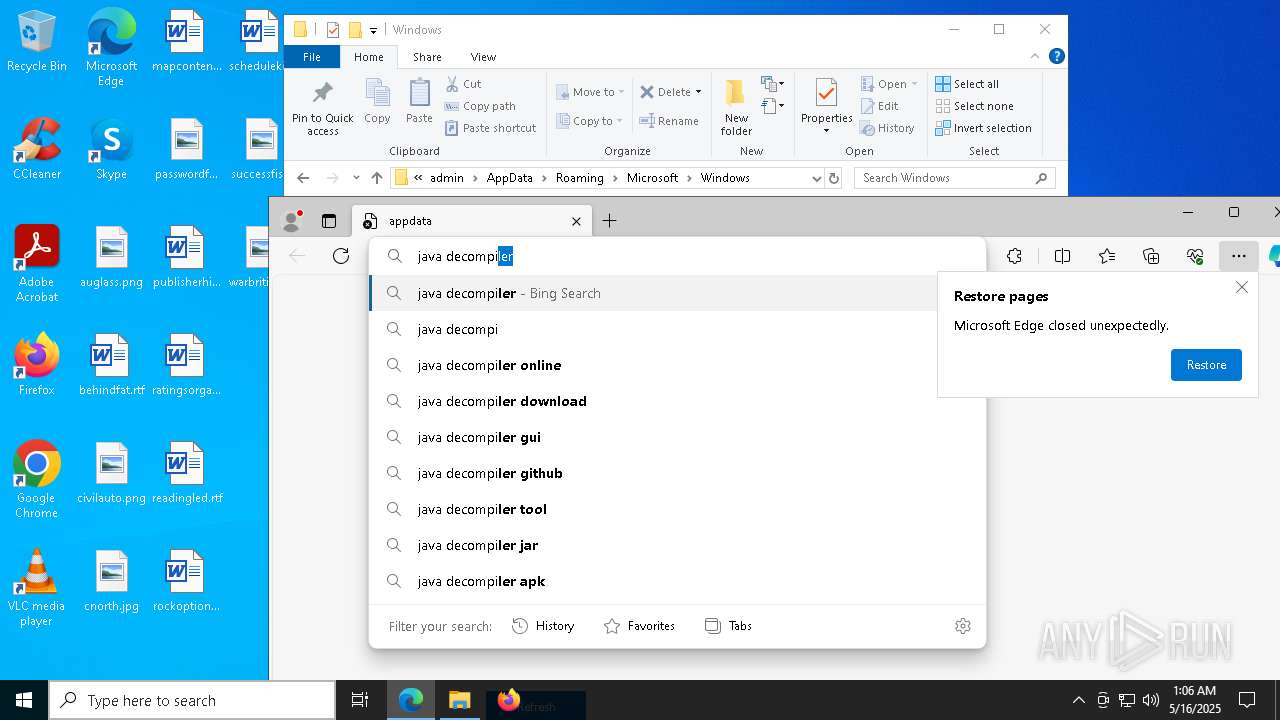The image size is (1280, 720).
Task: Click History in the Open group
Action: tap(887, 128)
